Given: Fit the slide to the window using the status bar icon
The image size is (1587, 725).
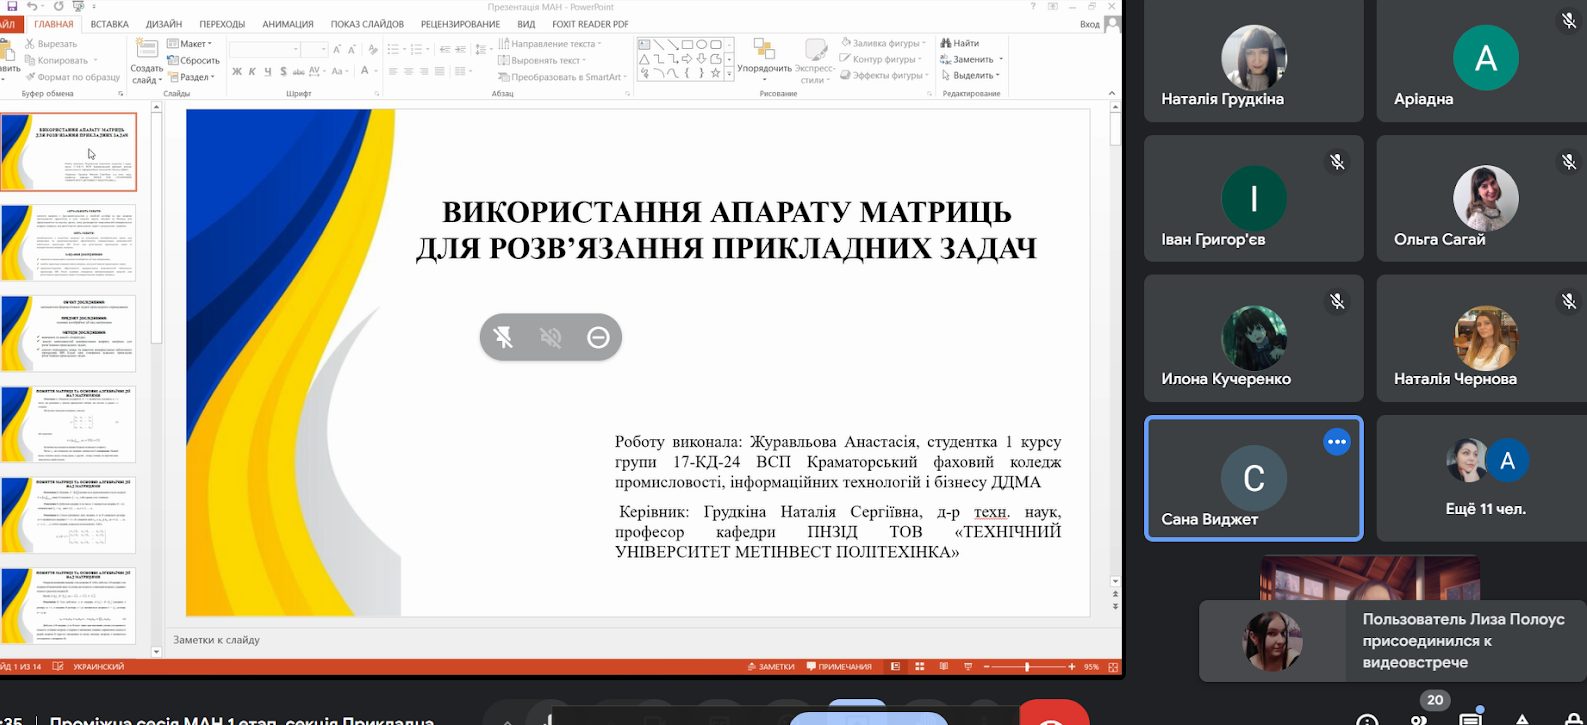Looking at the screenshot, I should click(1113, 666).
